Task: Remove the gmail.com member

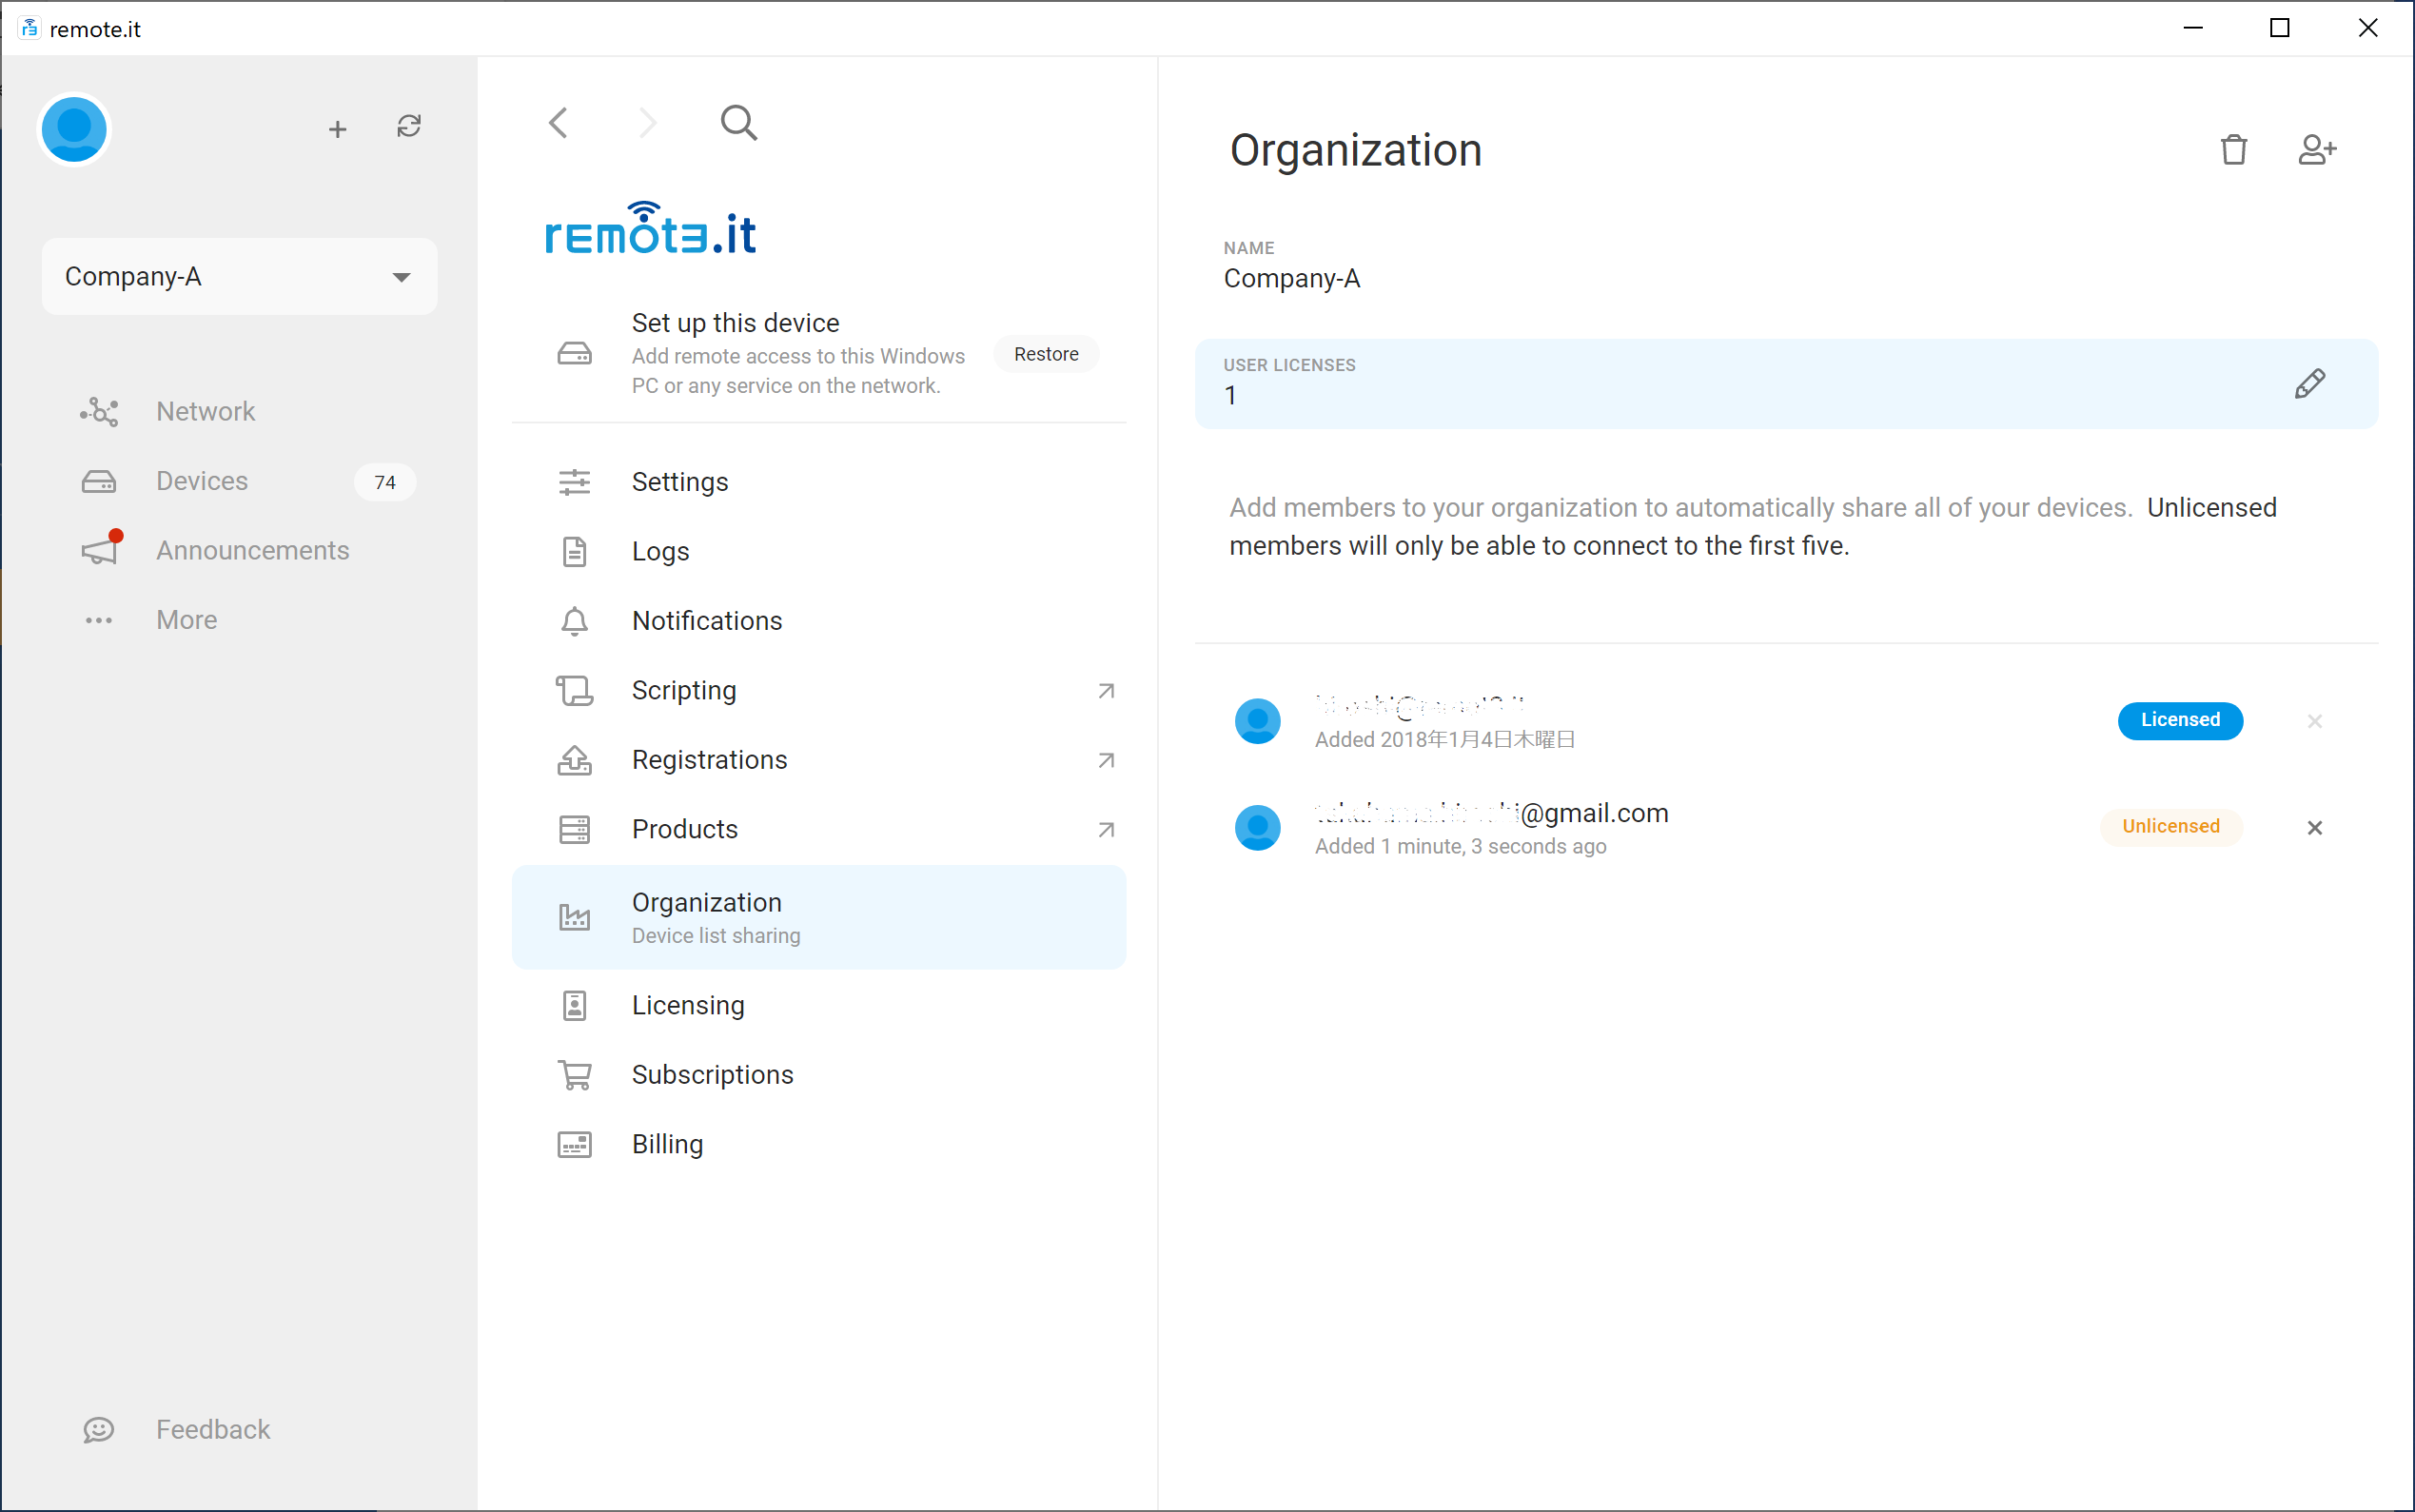Action: (2314, 828)
